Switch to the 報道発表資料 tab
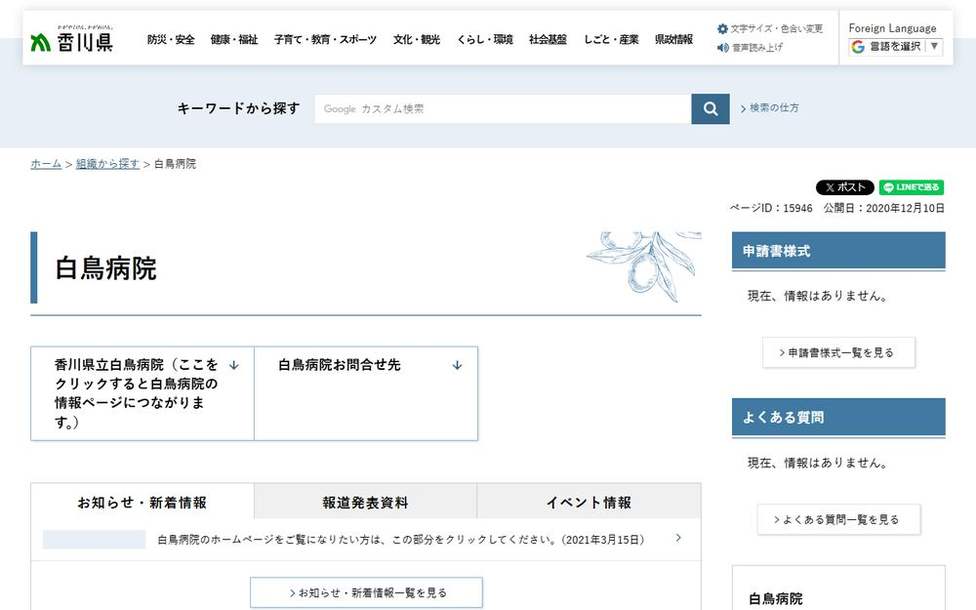The width and height of the screenshot is (976, 610). 365,502
